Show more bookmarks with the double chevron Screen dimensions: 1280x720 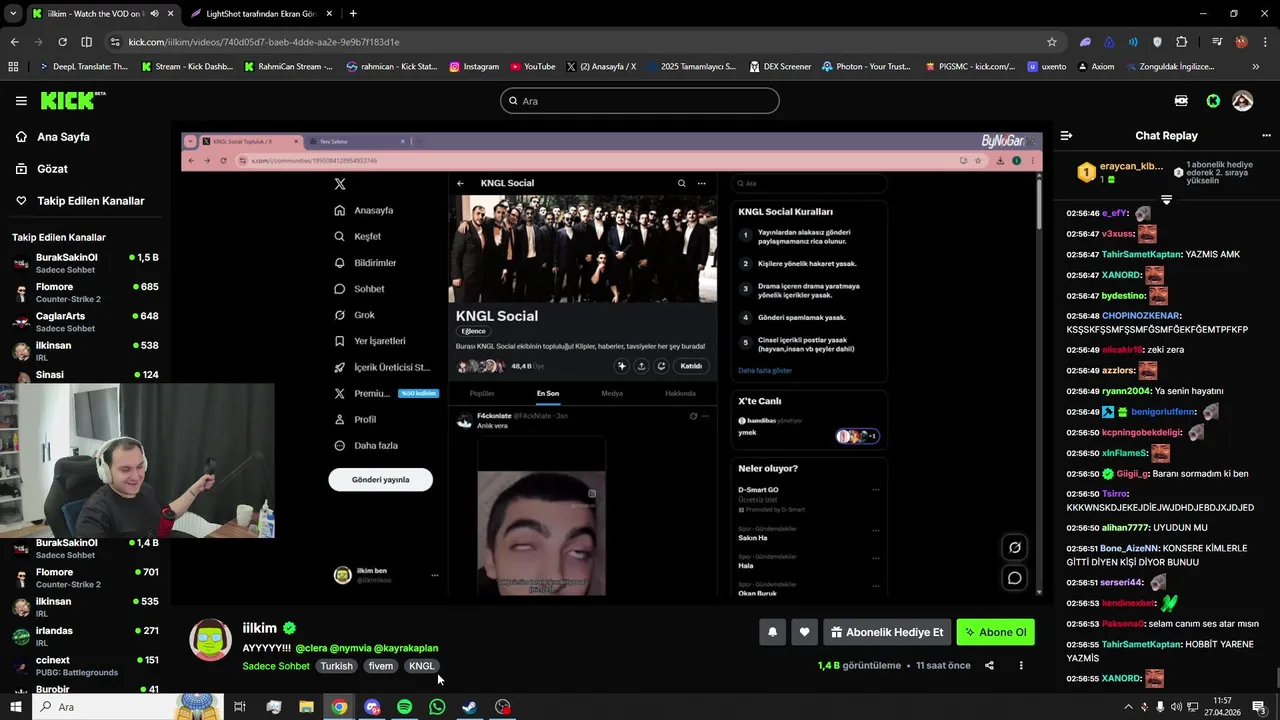(1256, 67)
